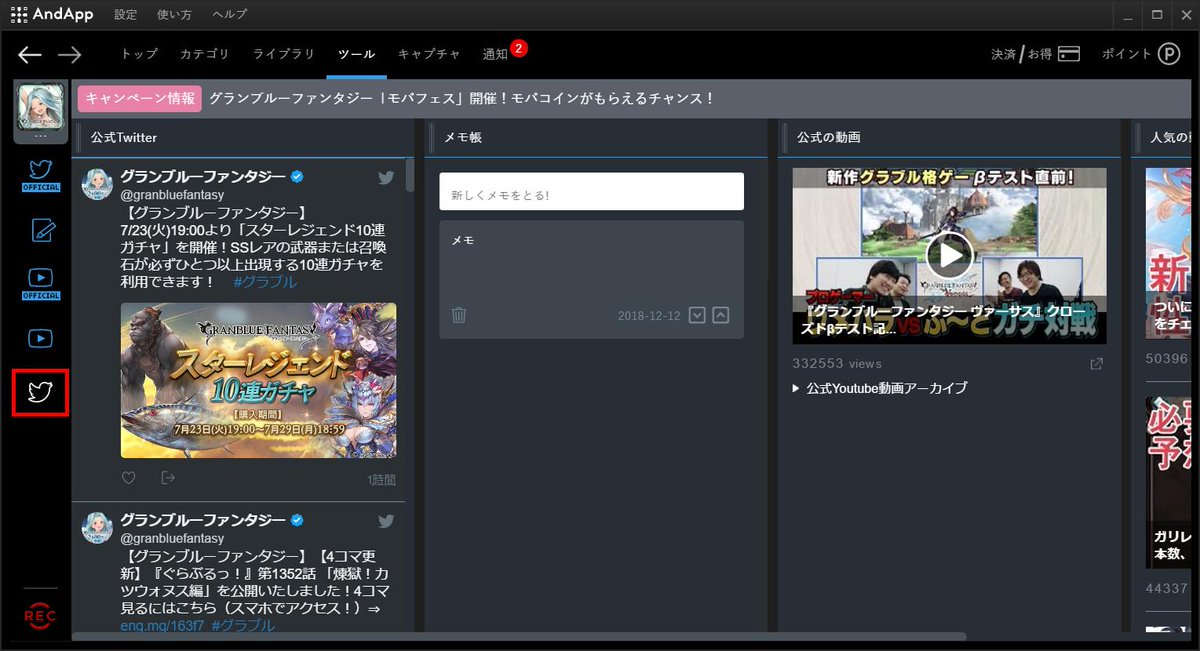Click the 332553 views text
The height and width of the screenshot is (651, 1200).
click(x=837, y=364)
